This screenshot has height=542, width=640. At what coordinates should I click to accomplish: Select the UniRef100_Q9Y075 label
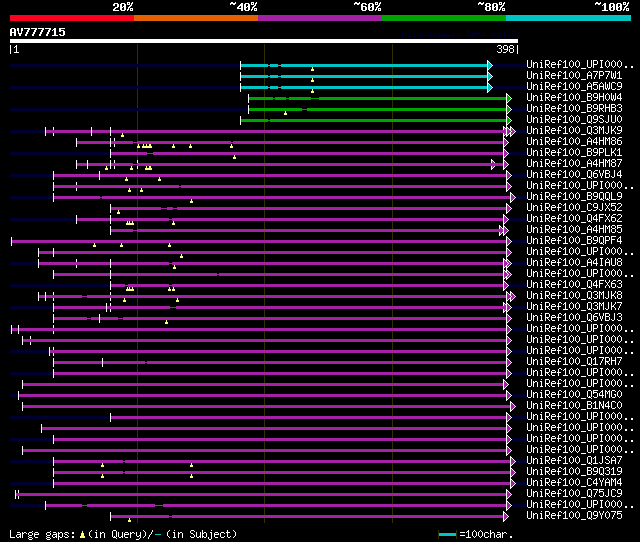coord(574,516)
